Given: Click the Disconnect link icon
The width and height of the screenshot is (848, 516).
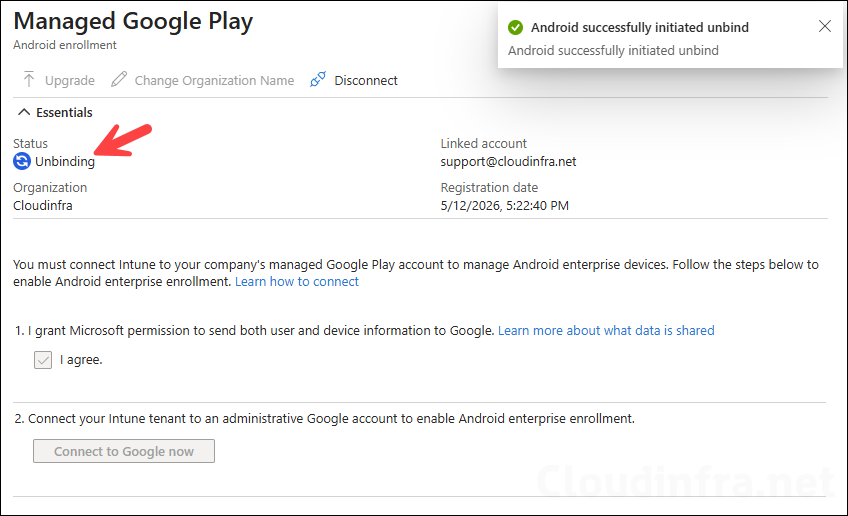Looking at the screenshot, I should click(318, 80).
